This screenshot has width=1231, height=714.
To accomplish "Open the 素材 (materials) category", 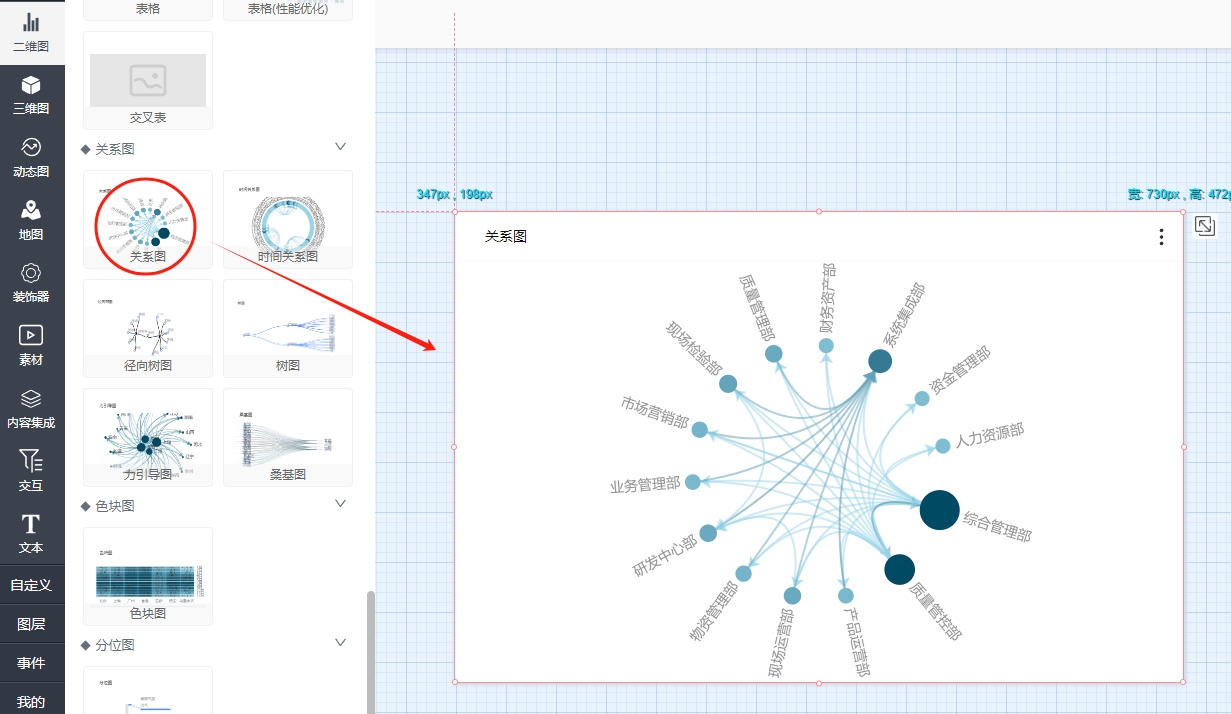I will [32, 346].
